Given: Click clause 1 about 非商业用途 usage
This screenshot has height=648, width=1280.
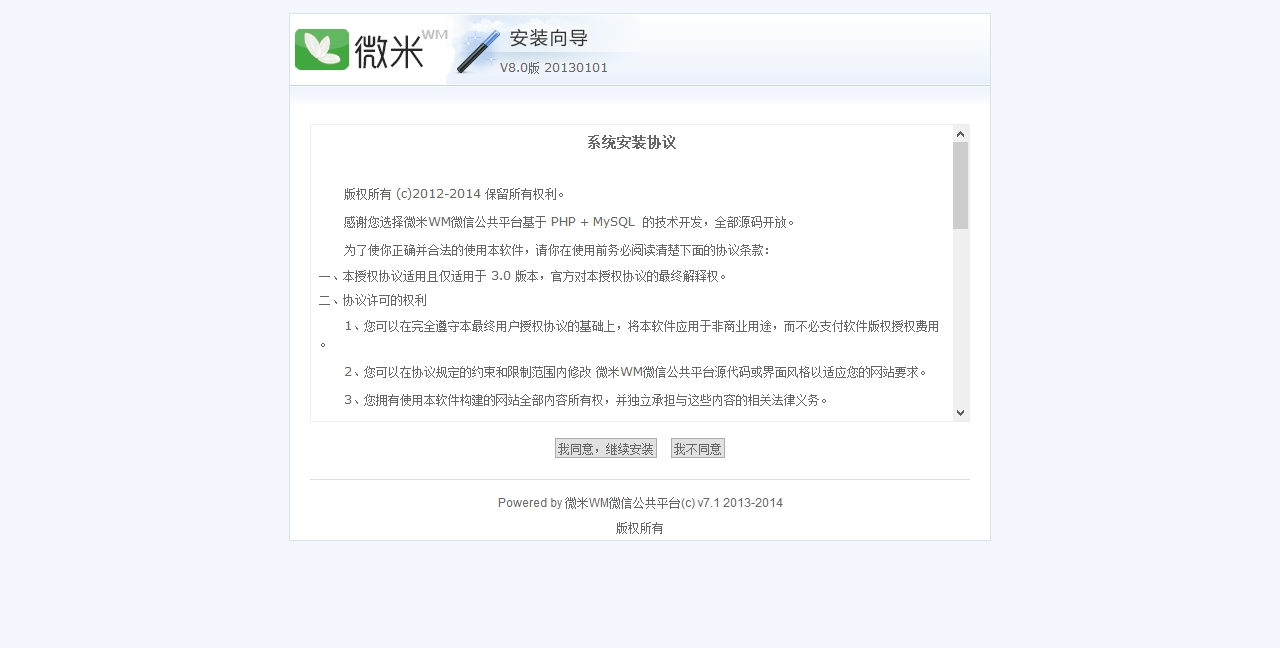Looking at the screenshot, I should click(x=630, y=334).
